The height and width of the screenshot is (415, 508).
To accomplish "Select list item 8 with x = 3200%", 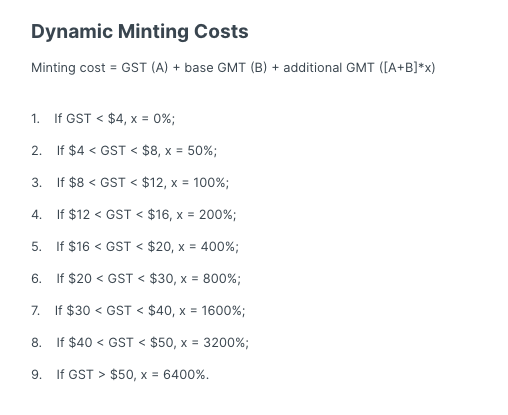I will click(x=140, y=343).
